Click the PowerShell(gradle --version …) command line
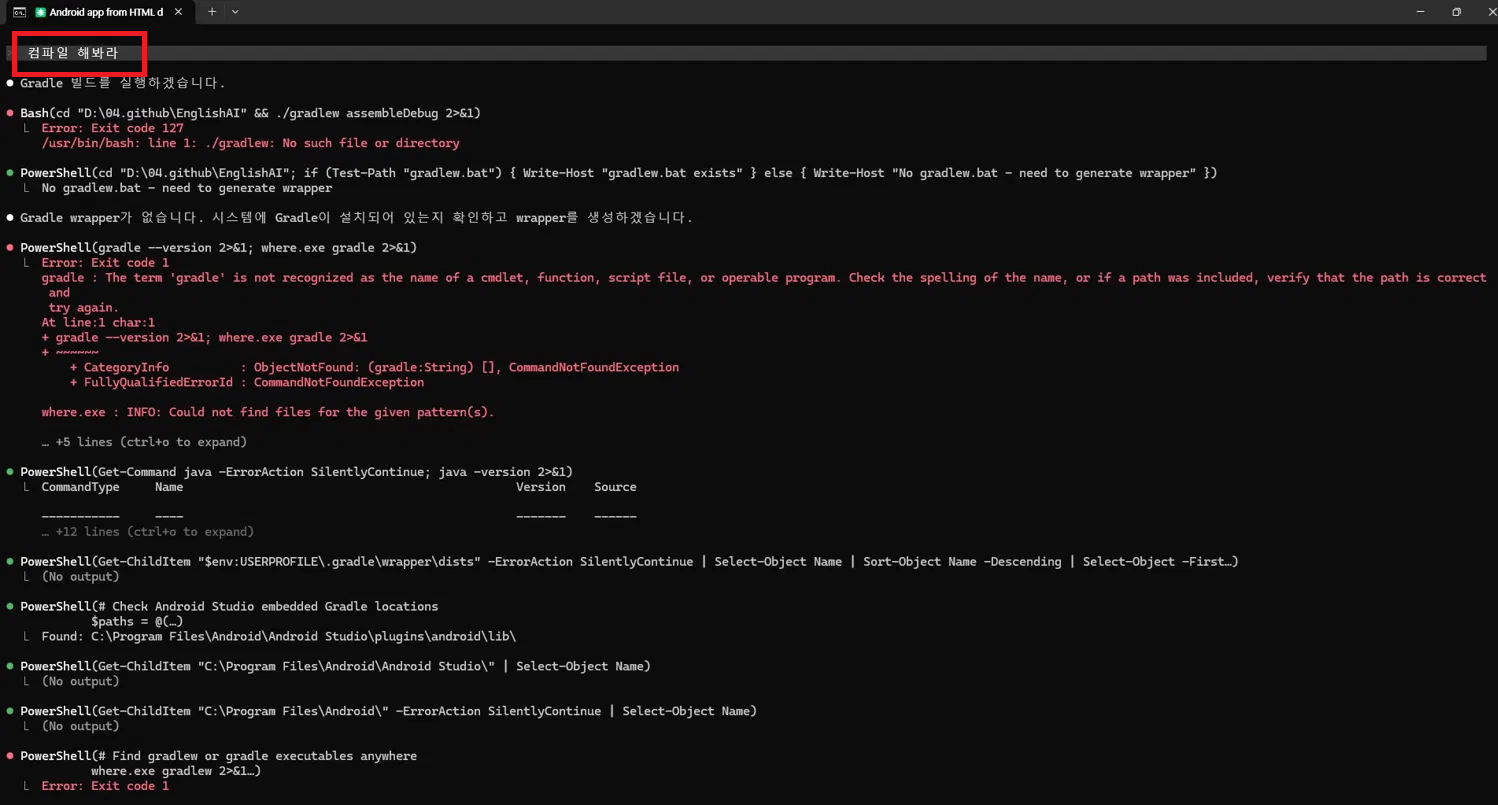 (218, 247)
